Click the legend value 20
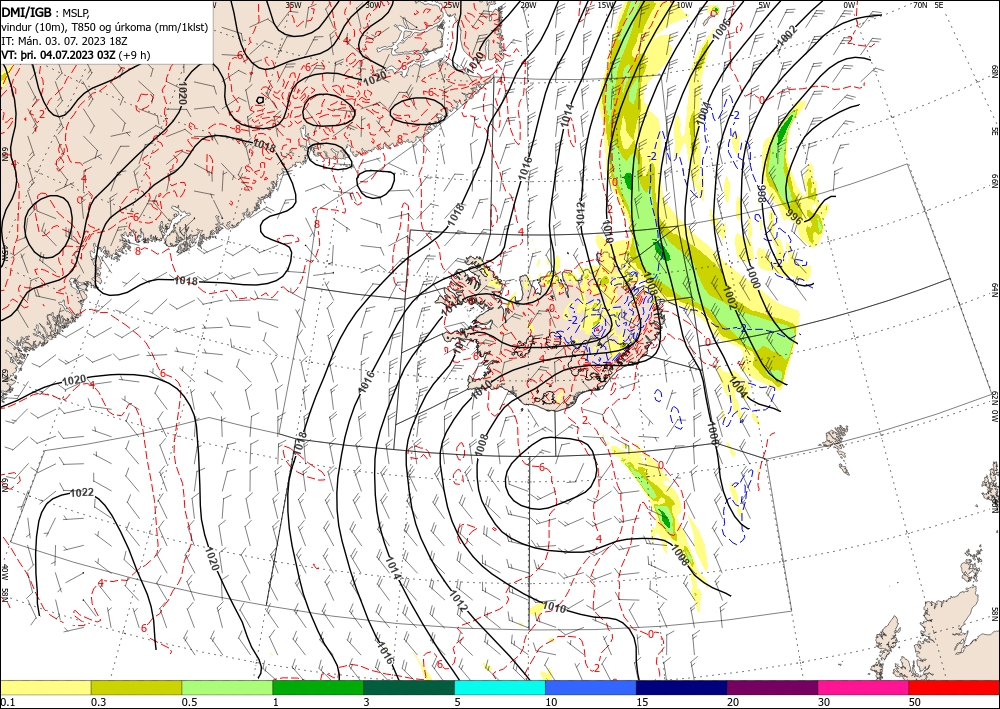The height and width of the screenshot is (709, 1000). click(x=733, y=702)
